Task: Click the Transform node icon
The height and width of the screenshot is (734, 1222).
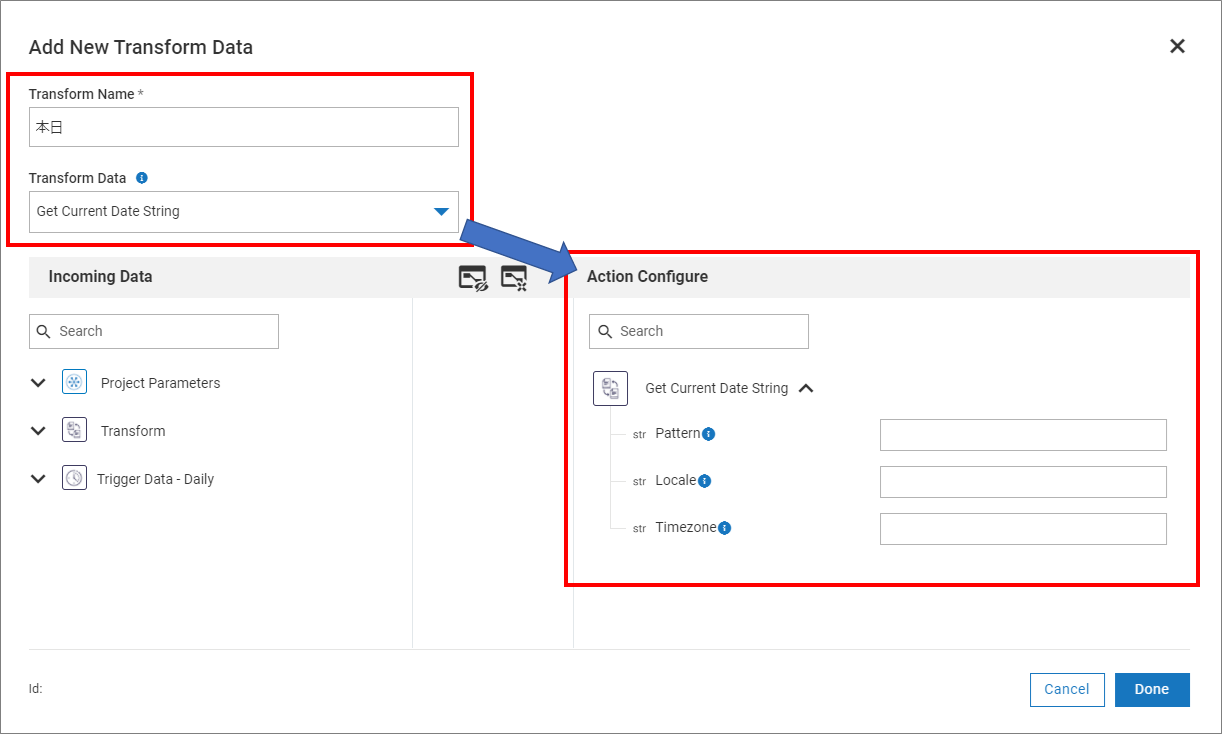Action: (x=74, y=431)
